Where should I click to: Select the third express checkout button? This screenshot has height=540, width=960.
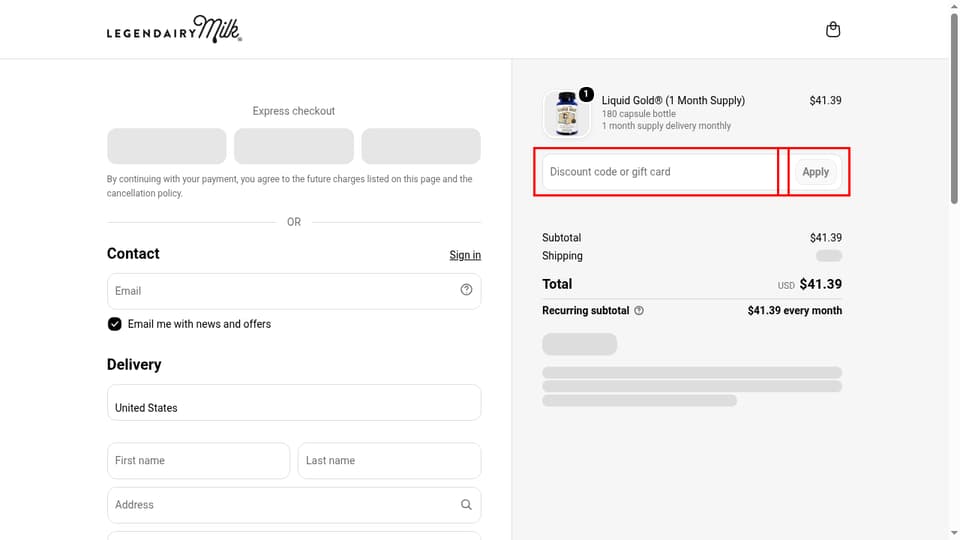click(421, 146)
